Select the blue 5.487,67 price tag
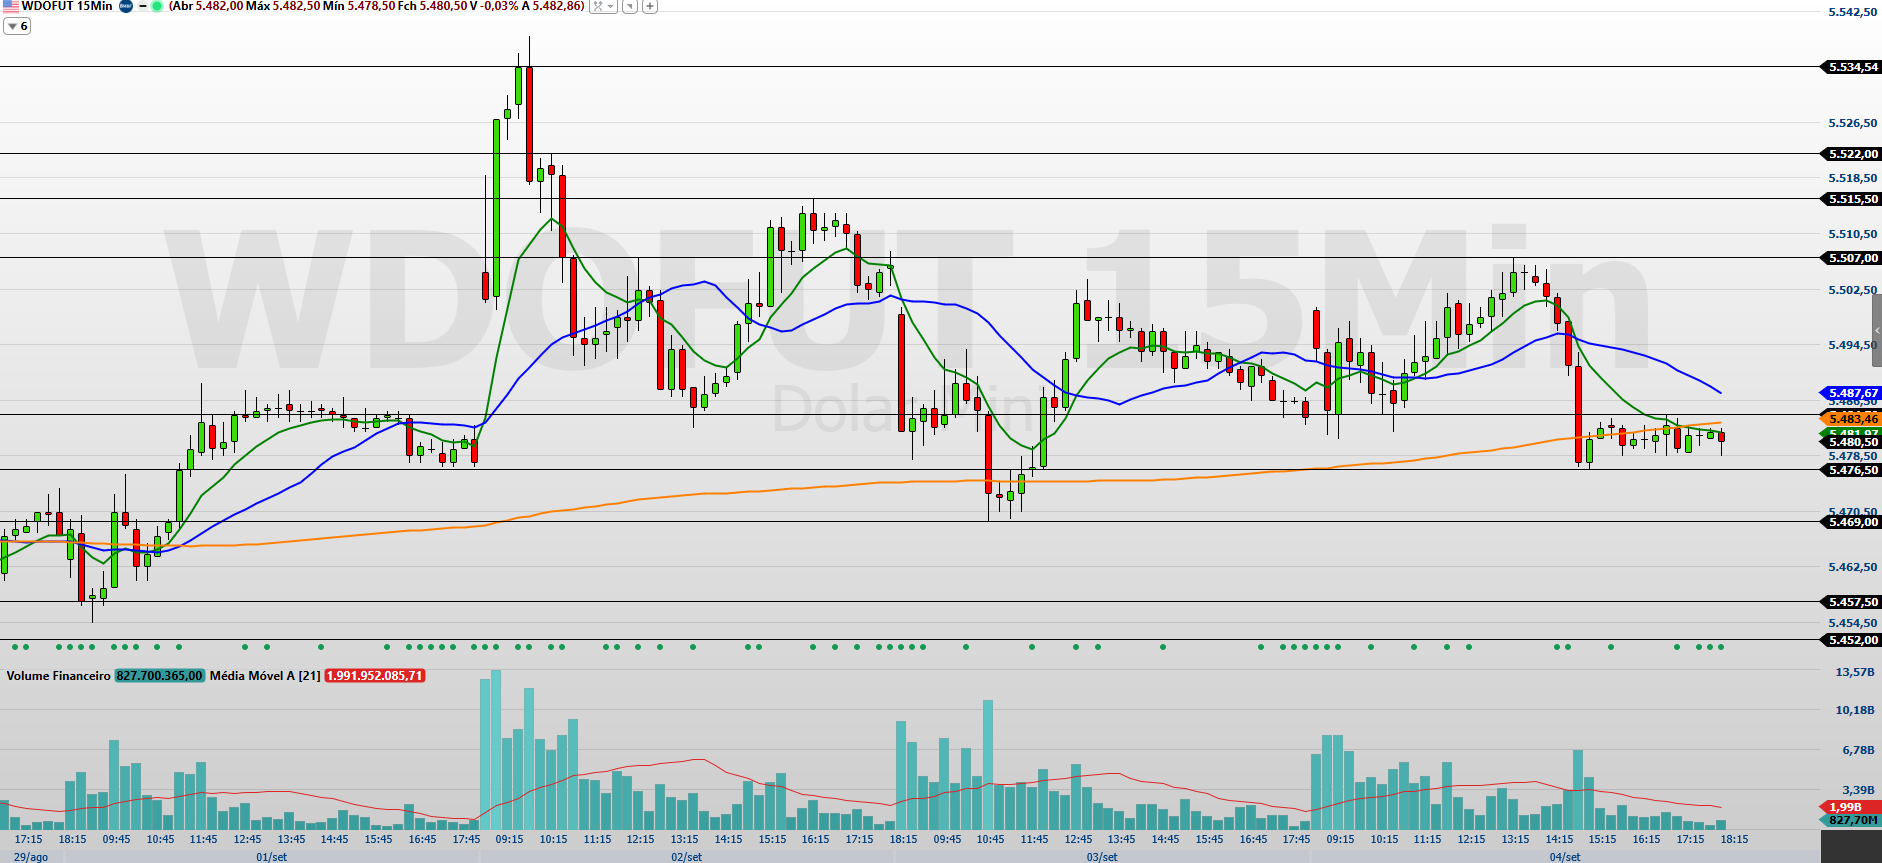The height and width of the screenshot is (863, 1882). click(x=1852, y=393)
